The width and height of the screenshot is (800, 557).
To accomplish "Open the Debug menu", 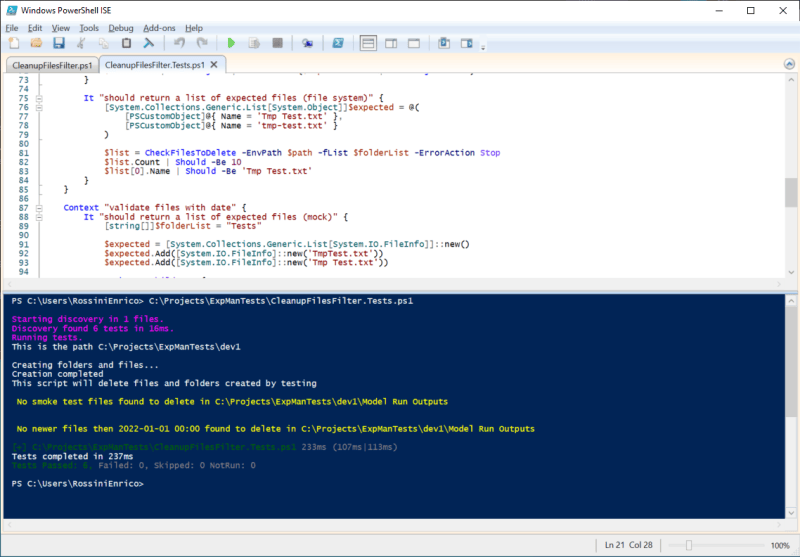I will pyautogui.click(x=121, y=28).
